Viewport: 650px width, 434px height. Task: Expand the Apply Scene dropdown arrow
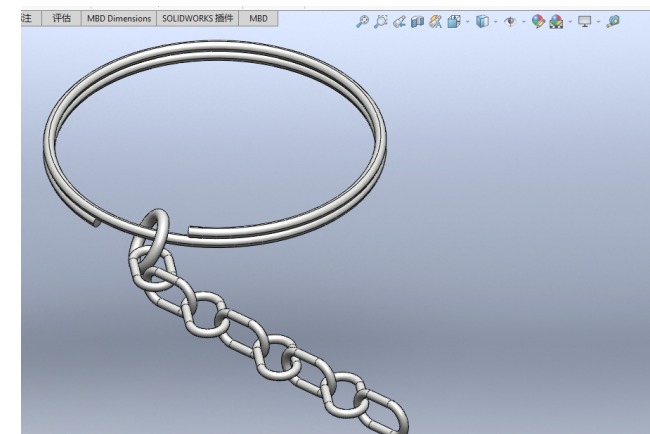(x=570, y=22)
